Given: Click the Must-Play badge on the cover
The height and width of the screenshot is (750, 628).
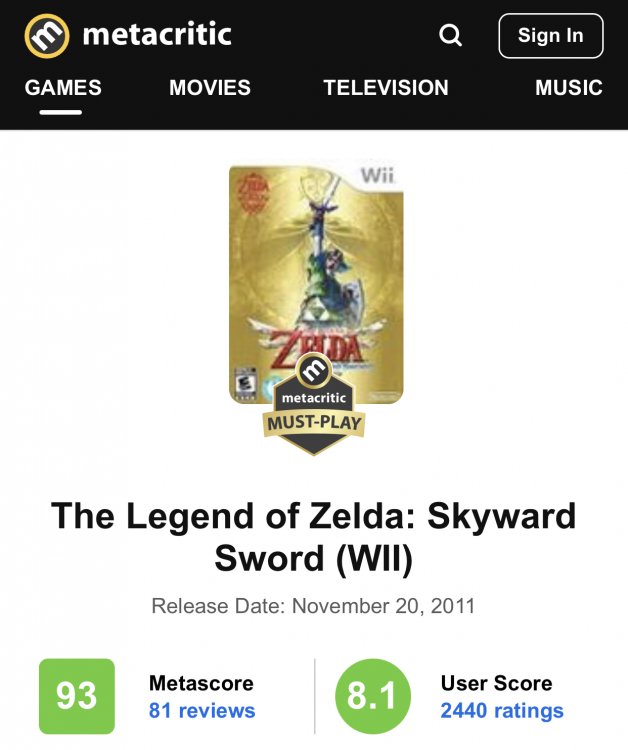Looking at the screenshot, I should click(x=314, y=404).
